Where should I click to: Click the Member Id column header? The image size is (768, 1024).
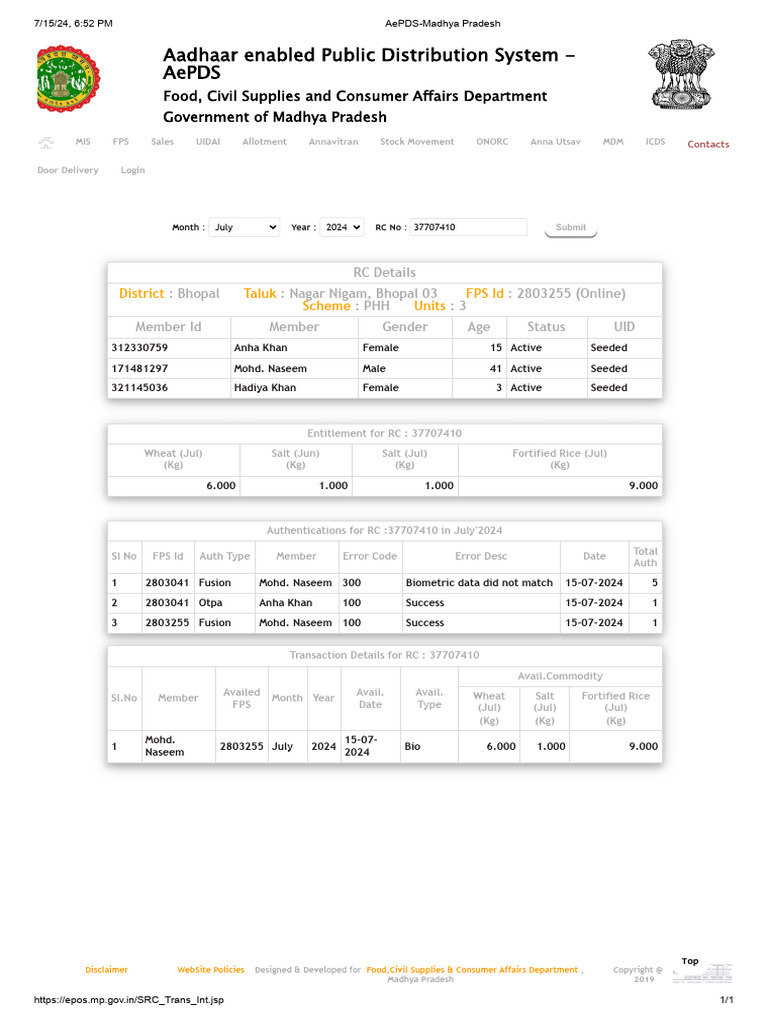(x=168, y=327)
